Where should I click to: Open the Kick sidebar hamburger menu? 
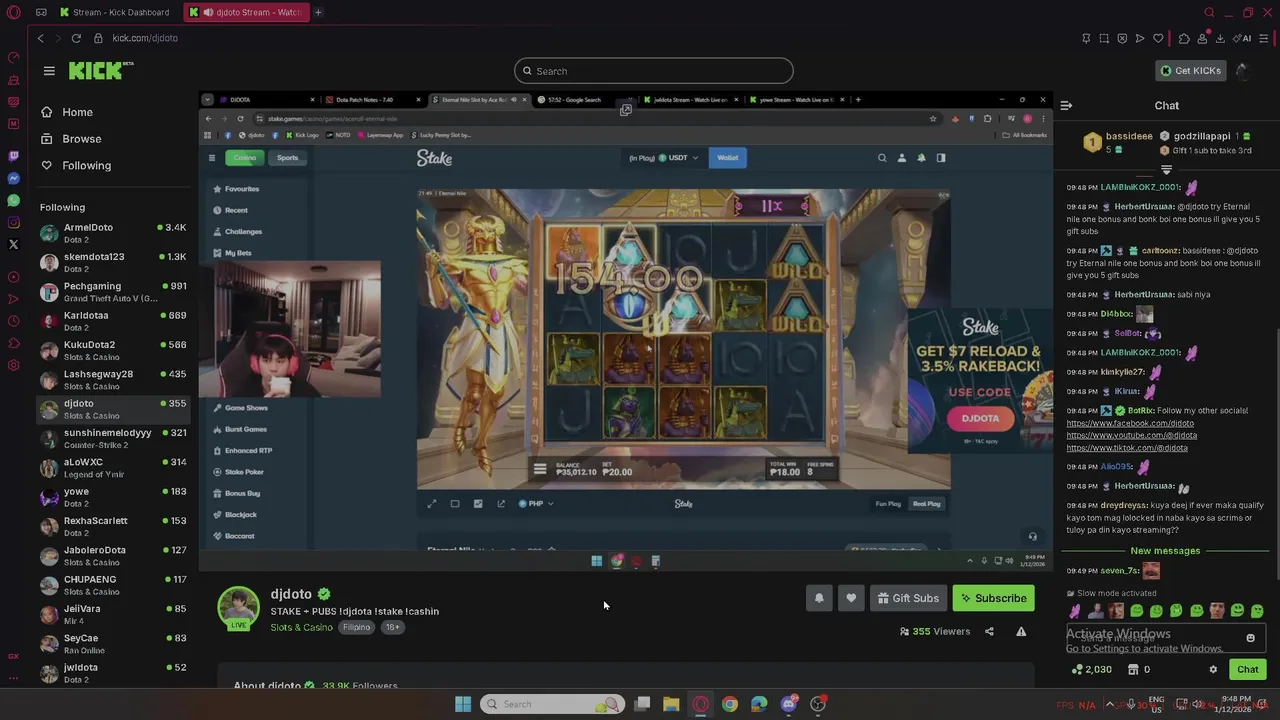tap(49, 71)
